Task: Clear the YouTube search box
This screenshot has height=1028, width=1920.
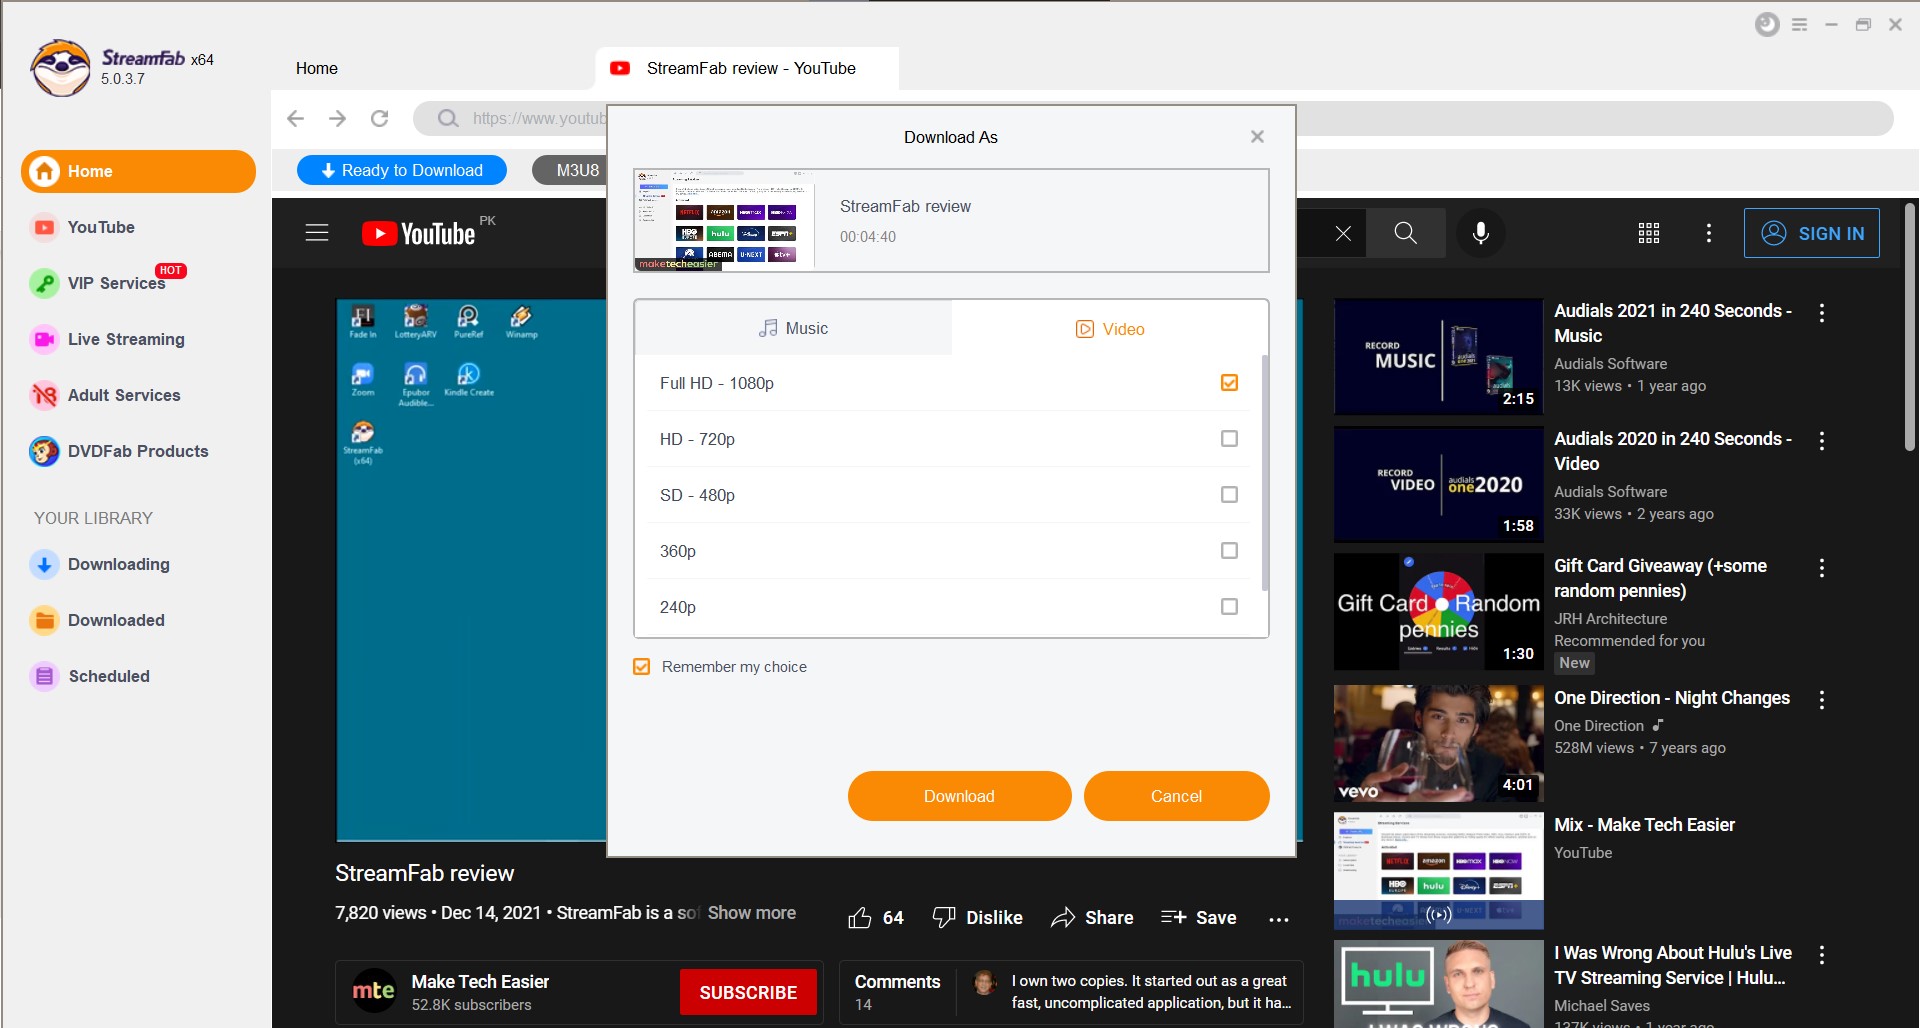Action: click(1343, 233)
